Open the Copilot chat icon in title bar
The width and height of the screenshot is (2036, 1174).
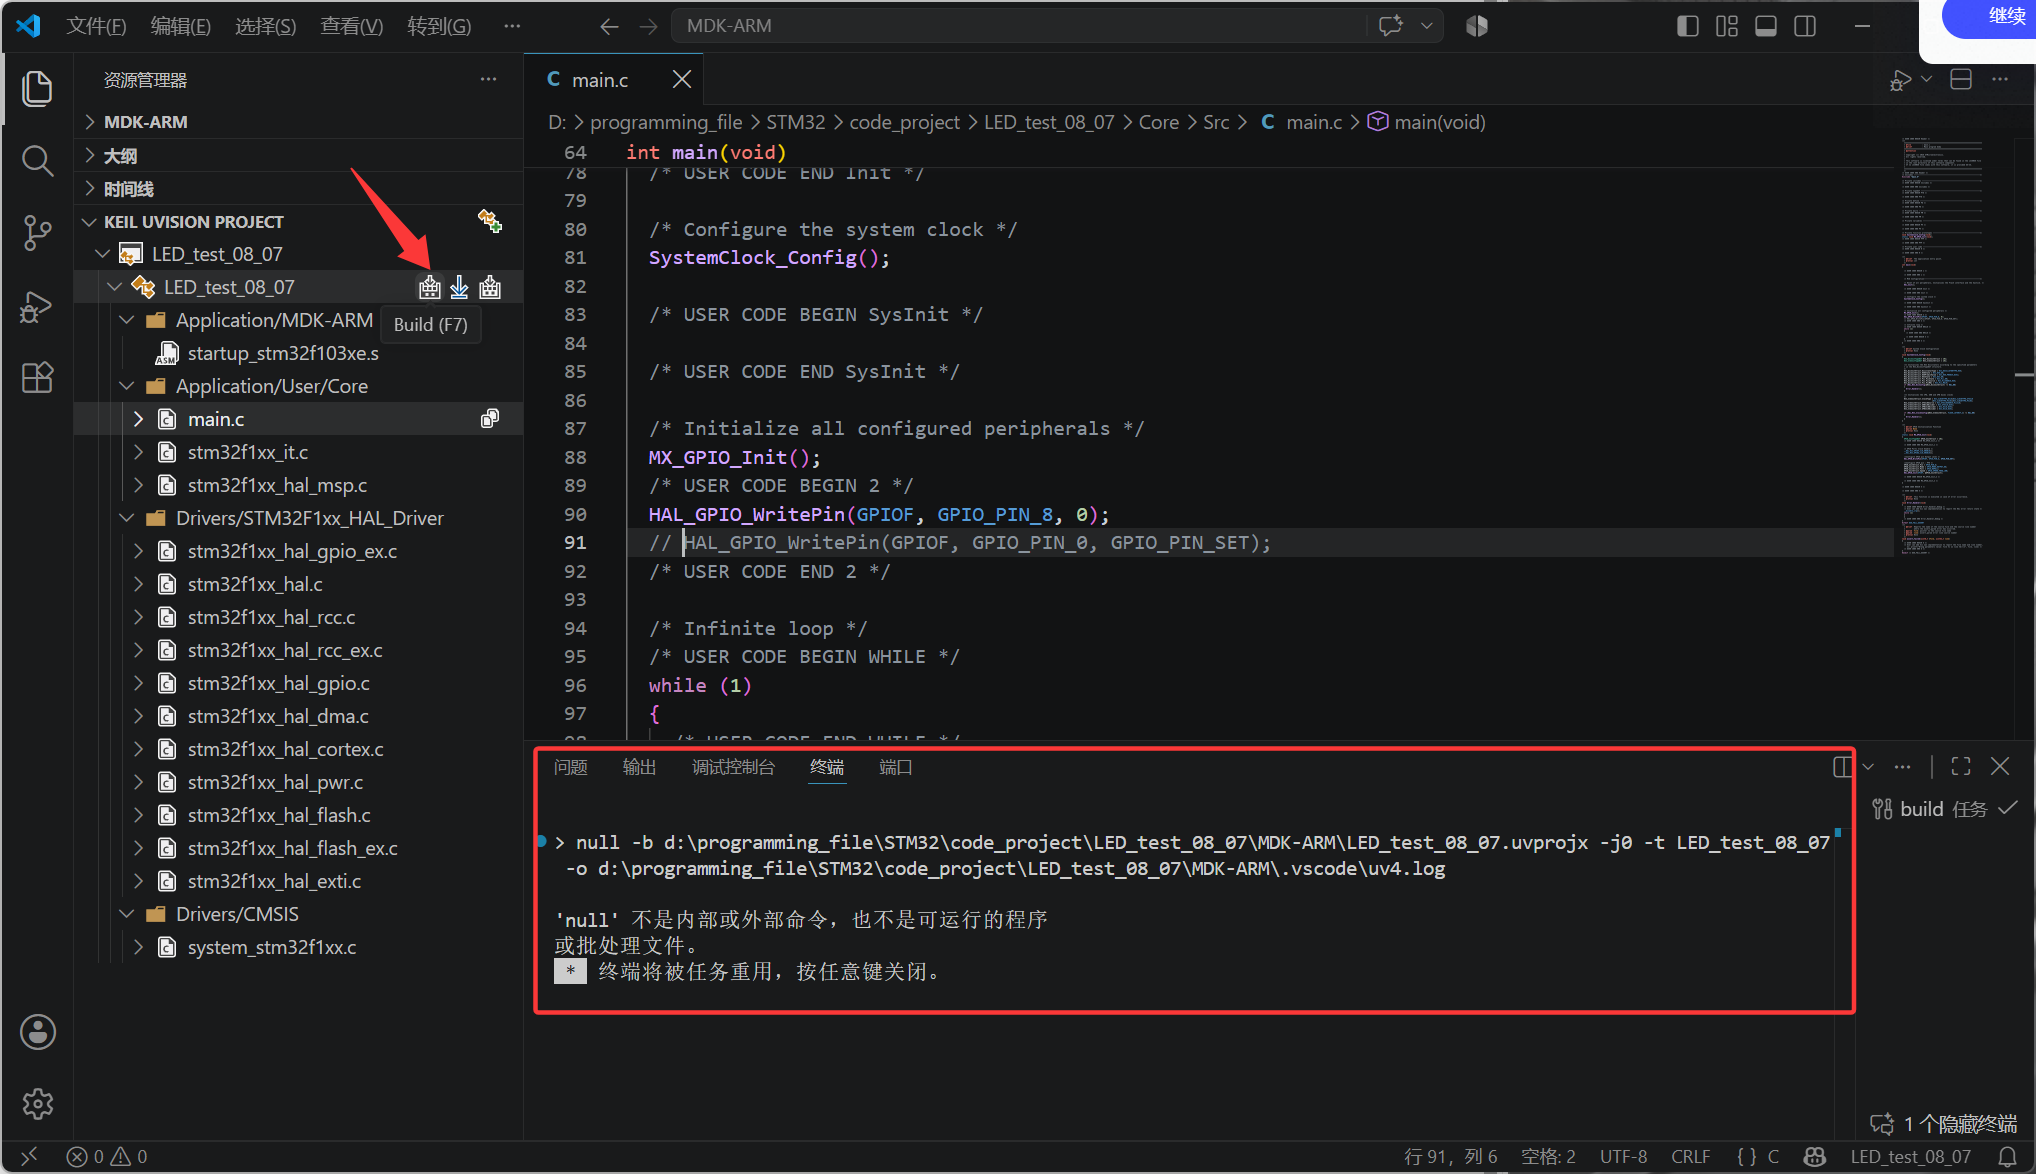click(1391, 26)
